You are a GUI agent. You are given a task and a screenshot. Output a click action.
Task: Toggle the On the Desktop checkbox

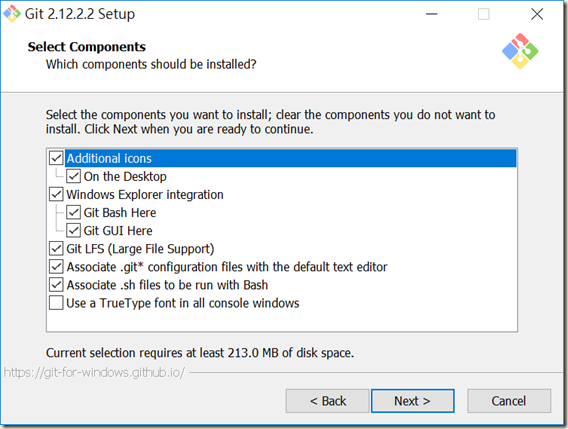tap(74, 176)
